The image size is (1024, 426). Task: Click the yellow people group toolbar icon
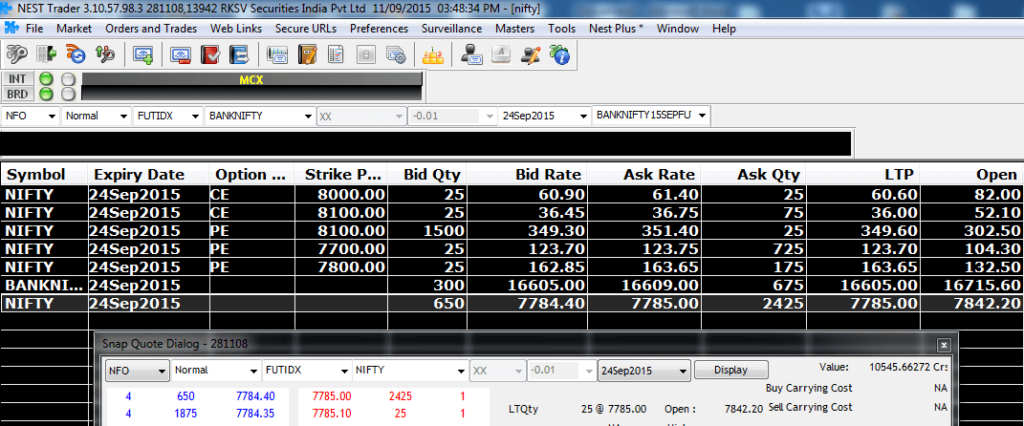[x=432, y=54]
